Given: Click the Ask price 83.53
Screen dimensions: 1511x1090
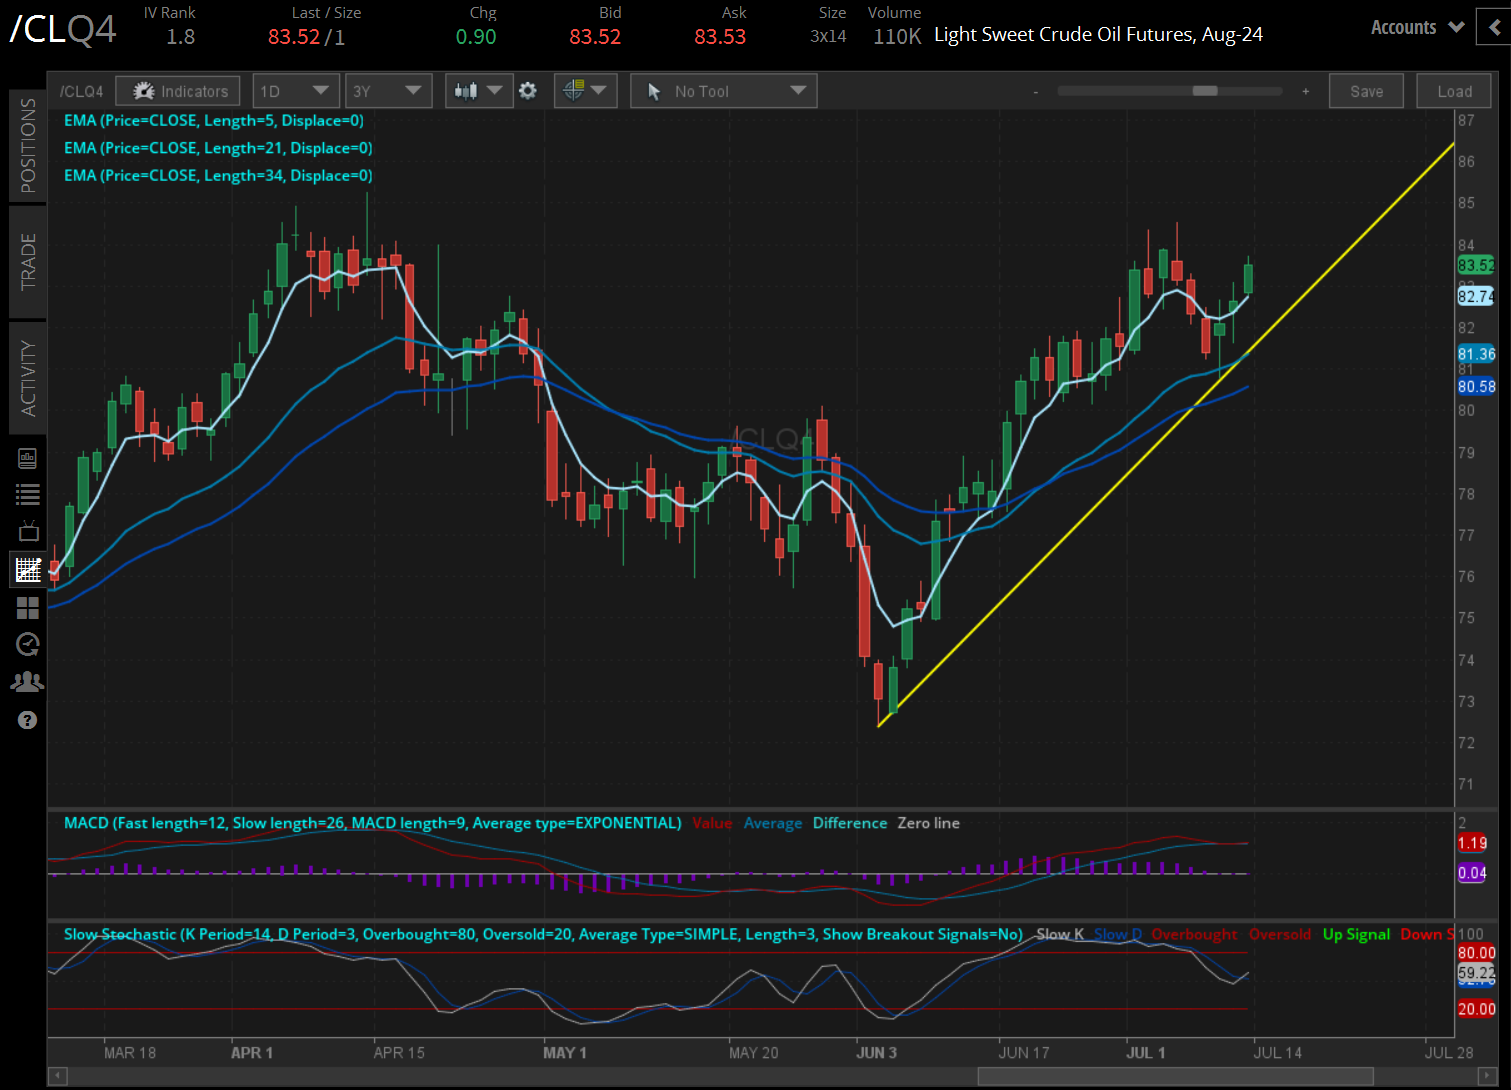Looking at the screenshot, I should pyautogui.click(x=720, y=37).
